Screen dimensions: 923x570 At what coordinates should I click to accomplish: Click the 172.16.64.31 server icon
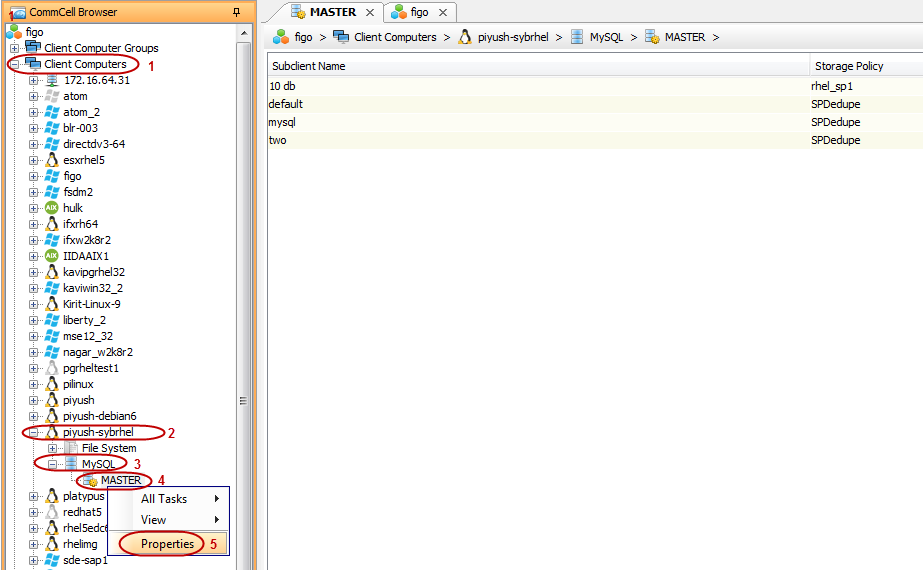pyautogui.click(x=52, y=80)
